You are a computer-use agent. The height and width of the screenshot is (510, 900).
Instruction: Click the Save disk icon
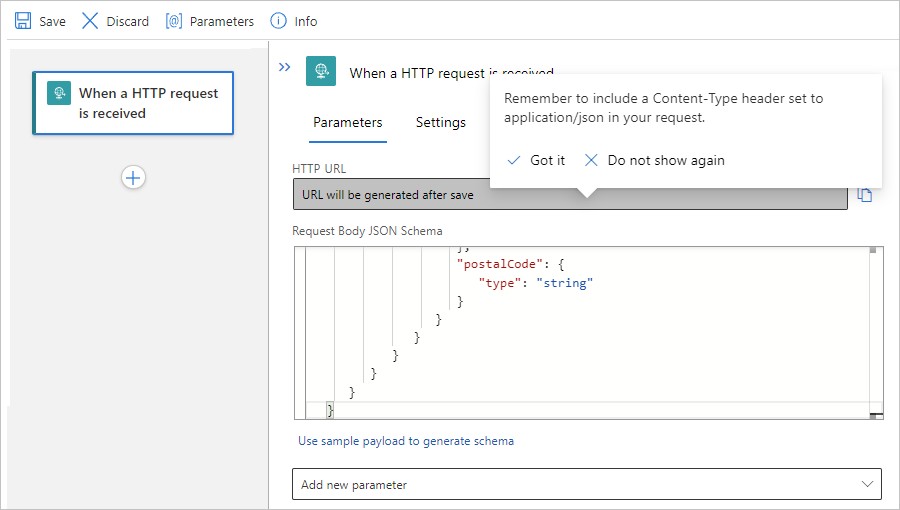[x=23, y=21]
